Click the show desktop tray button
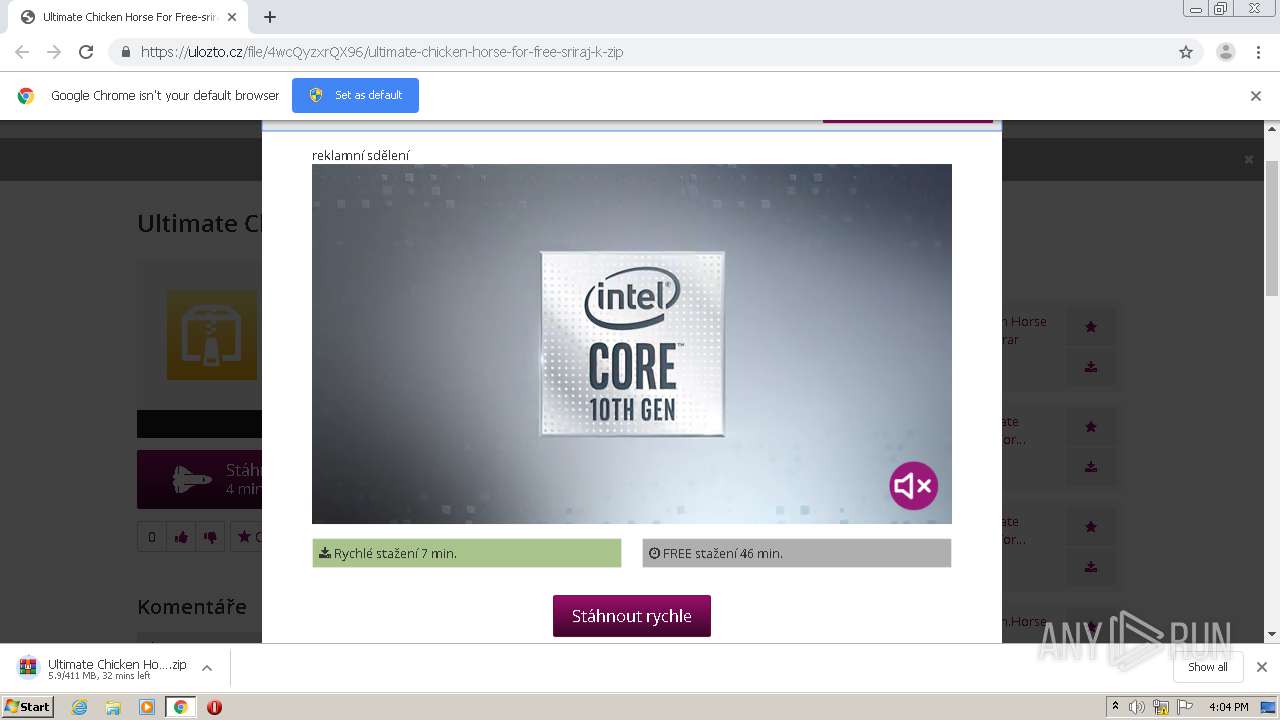The width and height of the screenshot is (1280, 720). pos(1269,707)
